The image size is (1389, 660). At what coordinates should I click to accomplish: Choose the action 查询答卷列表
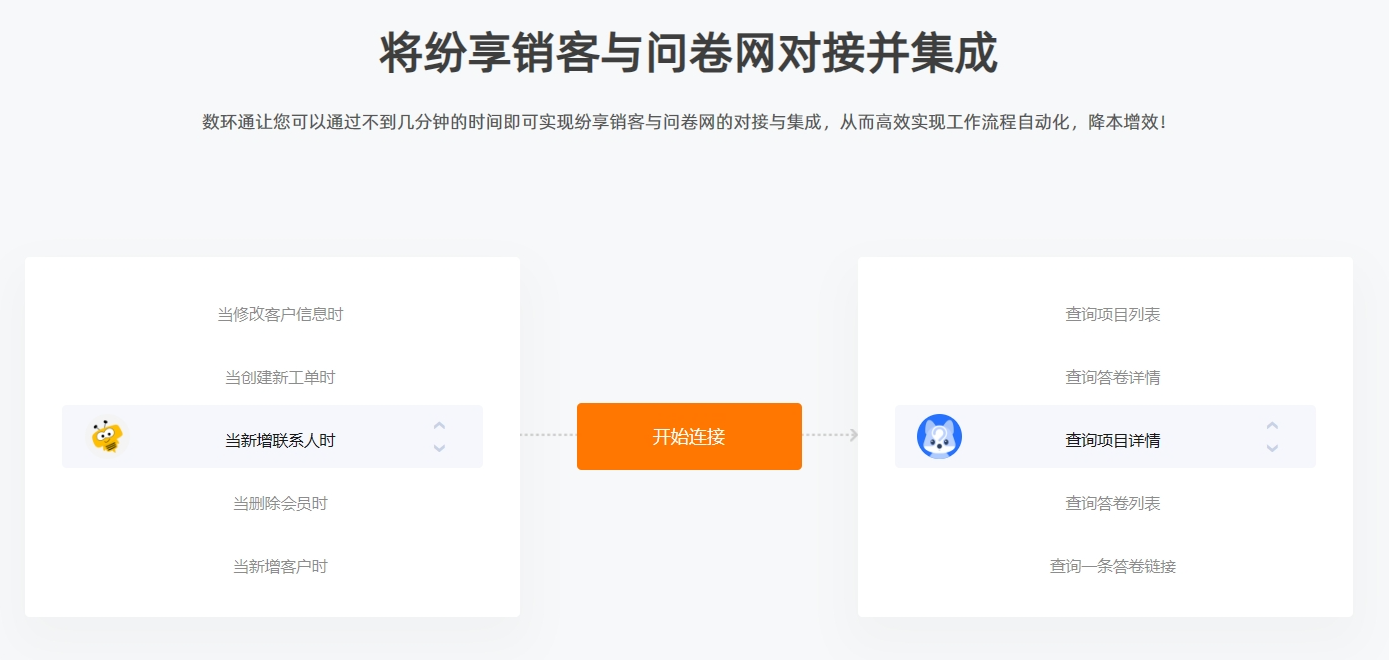[x=1113, y=503]
